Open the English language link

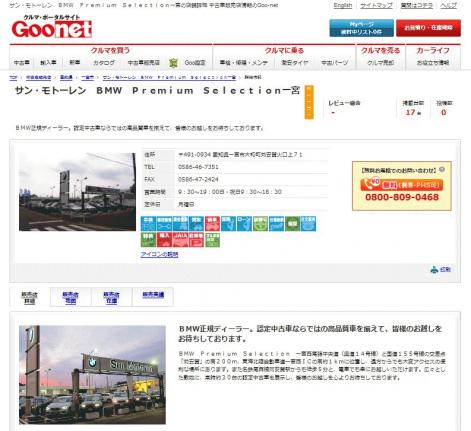343,5
